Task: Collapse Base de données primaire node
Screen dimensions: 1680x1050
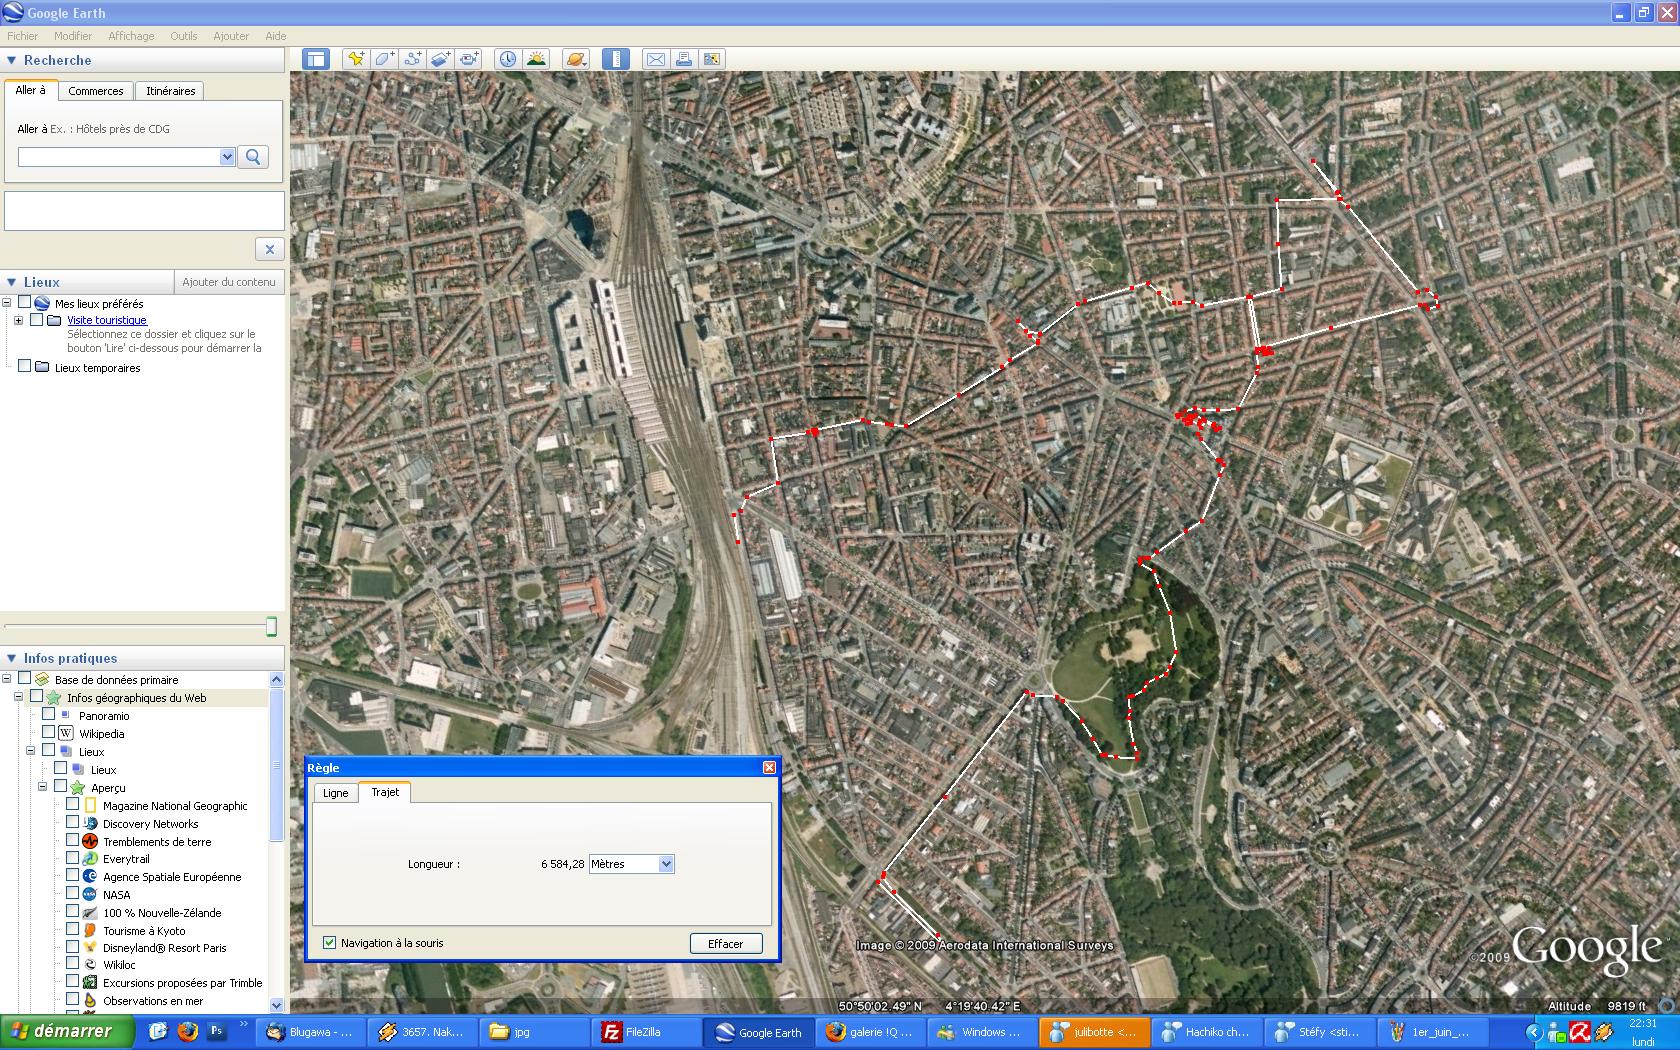Action: pyautogui.click(x=7, y=679)
